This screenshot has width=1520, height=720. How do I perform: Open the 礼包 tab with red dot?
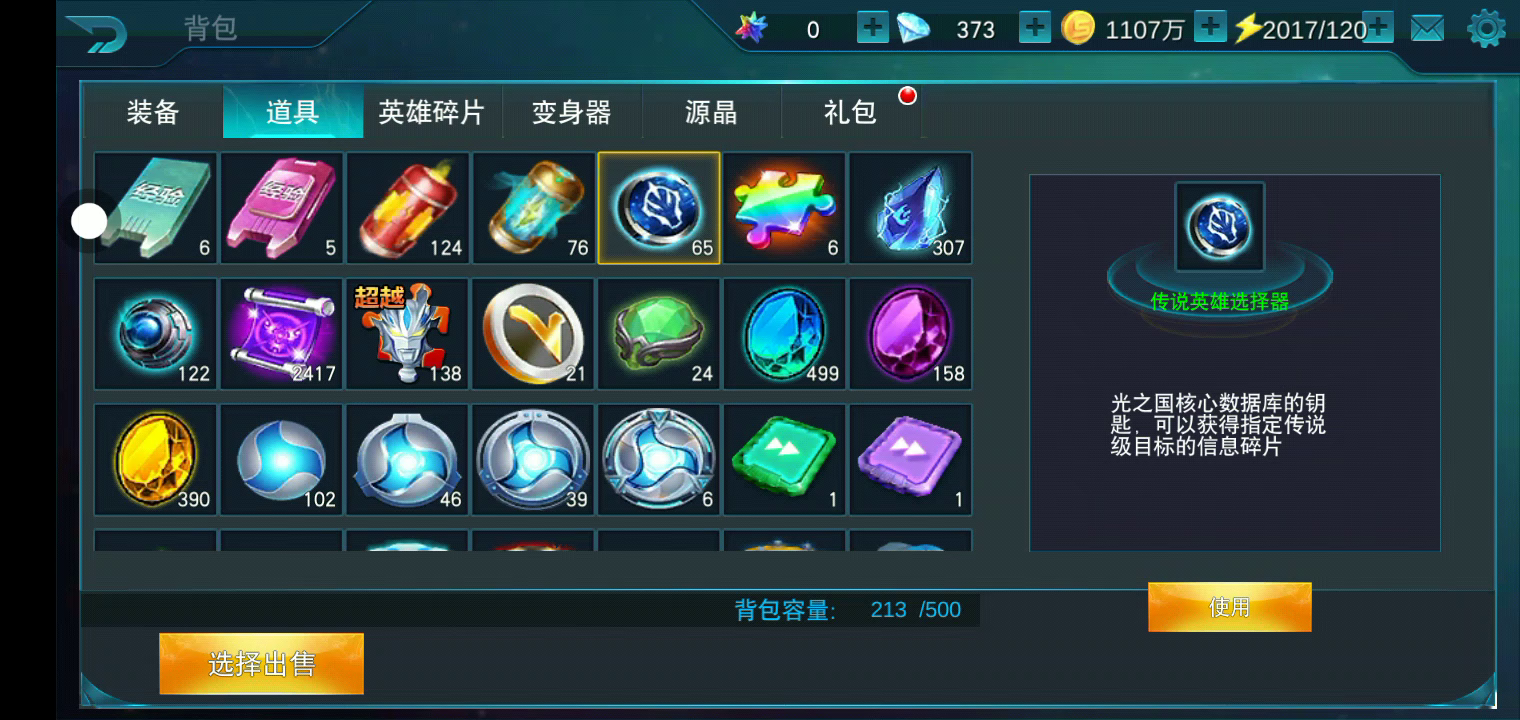[x=851, y=112]
